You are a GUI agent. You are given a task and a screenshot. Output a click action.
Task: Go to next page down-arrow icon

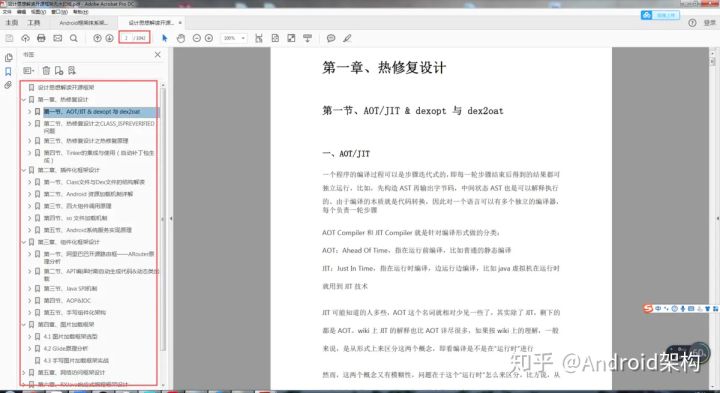(x=109, y=39)
